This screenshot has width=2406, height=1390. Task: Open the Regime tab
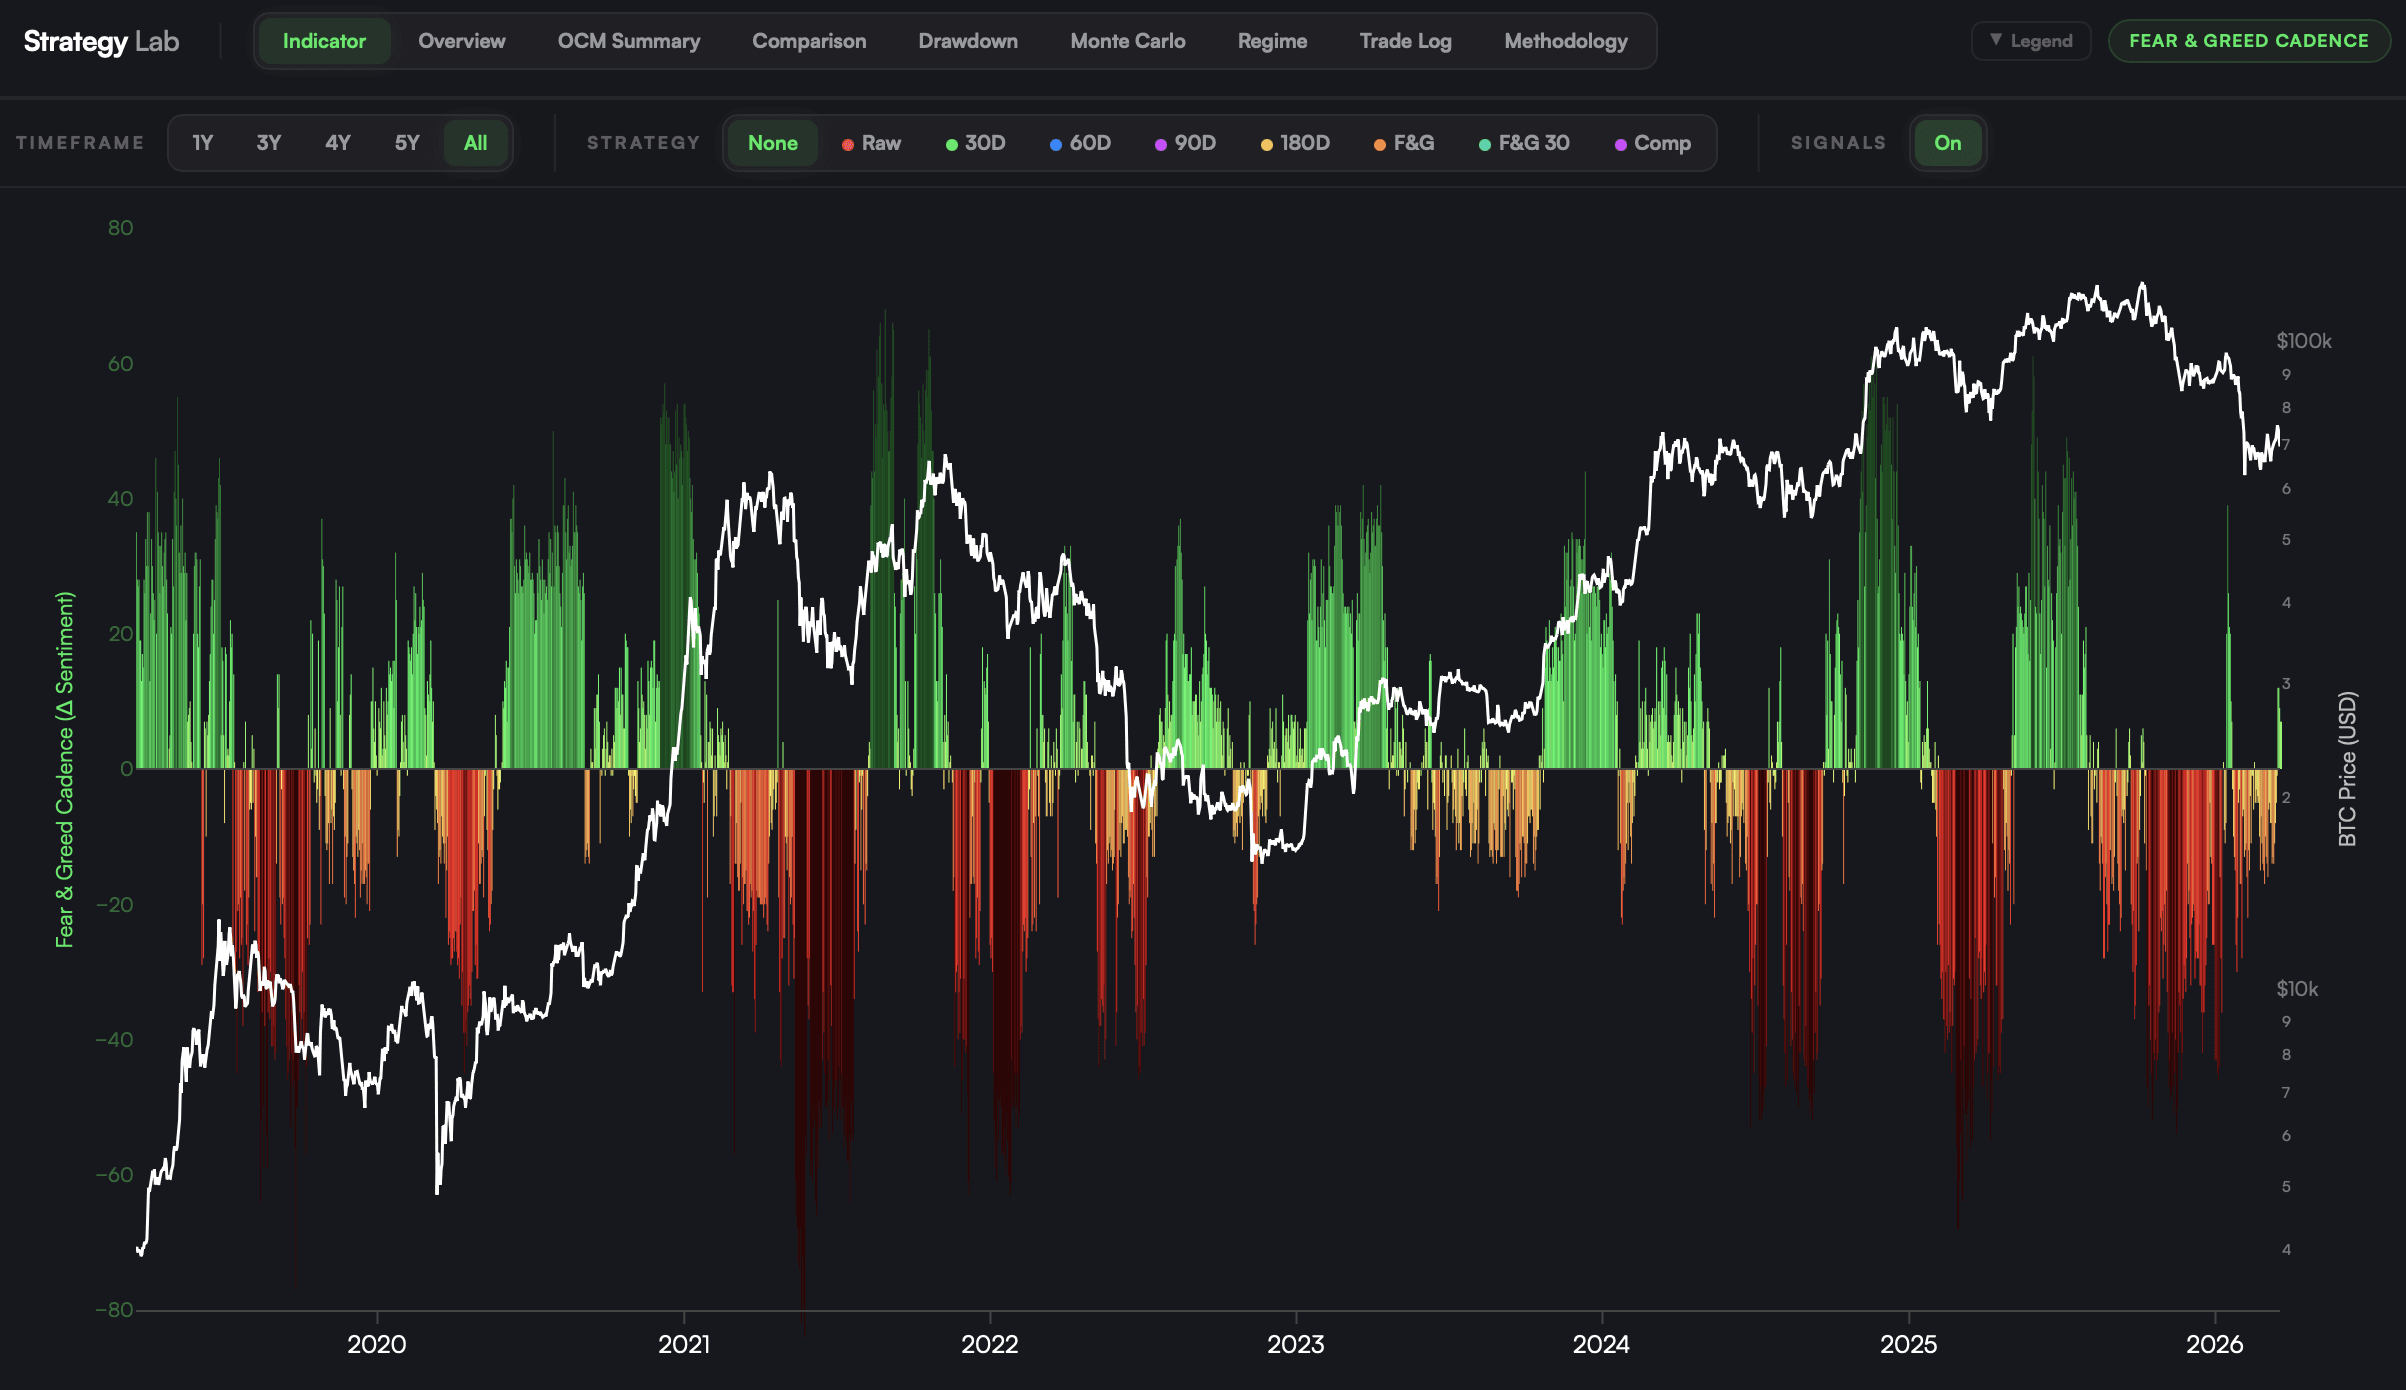[x=1272, y=41]
